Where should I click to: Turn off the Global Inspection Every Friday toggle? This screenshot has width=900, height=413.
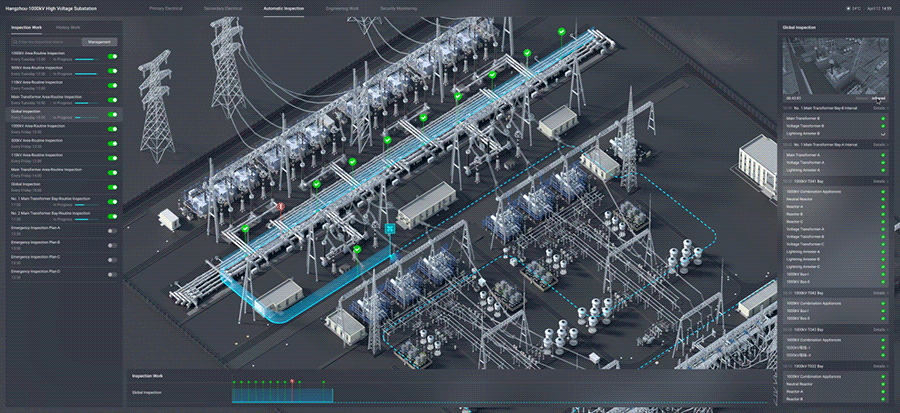[112, 188]
